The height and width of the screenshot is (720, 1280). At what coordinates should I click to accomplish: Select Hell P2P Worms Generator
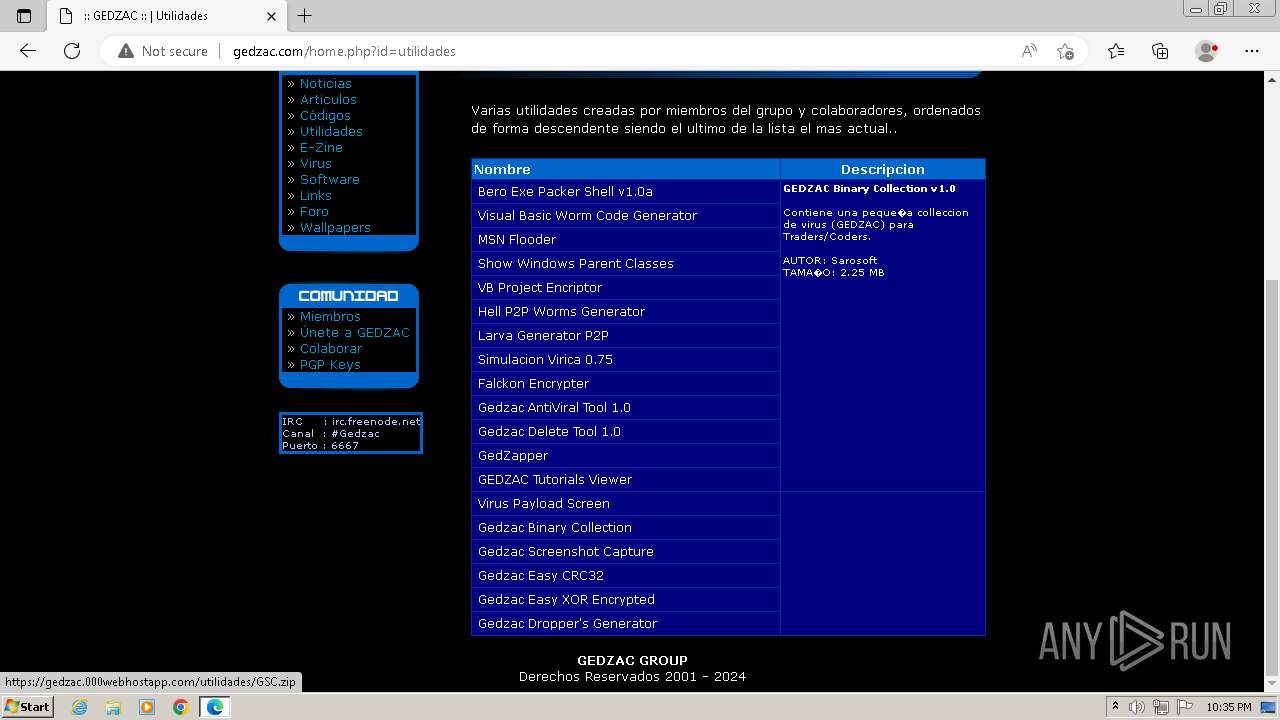pos(625,311)
